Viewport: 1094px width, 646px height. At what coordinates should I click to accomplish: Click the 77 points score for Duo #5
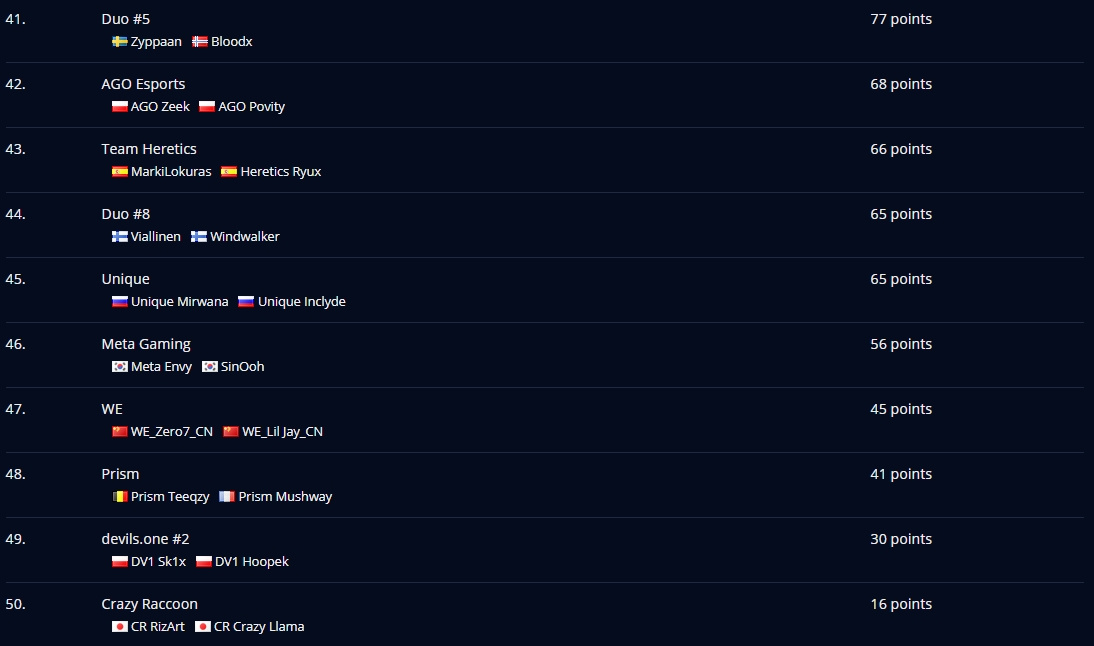901,19
